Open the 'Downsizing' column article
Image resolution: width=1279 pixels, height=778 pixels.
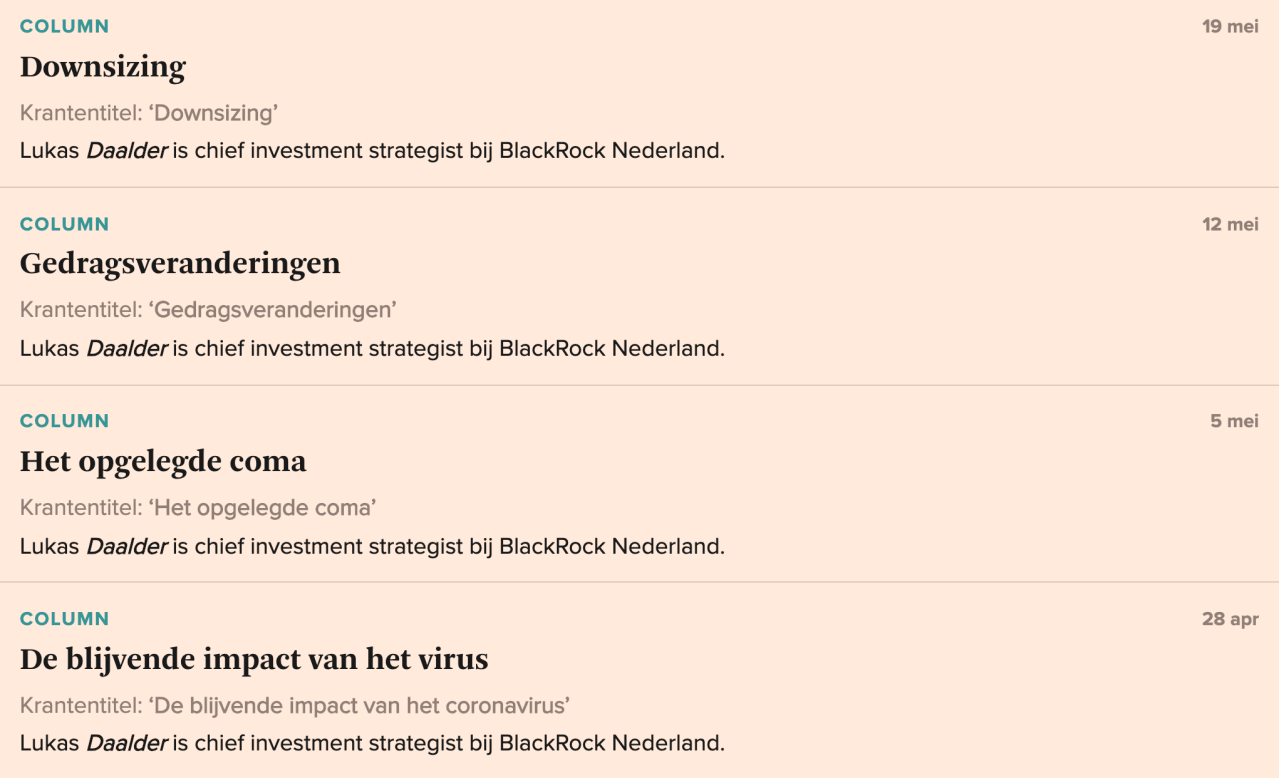[x=103, y=67]
